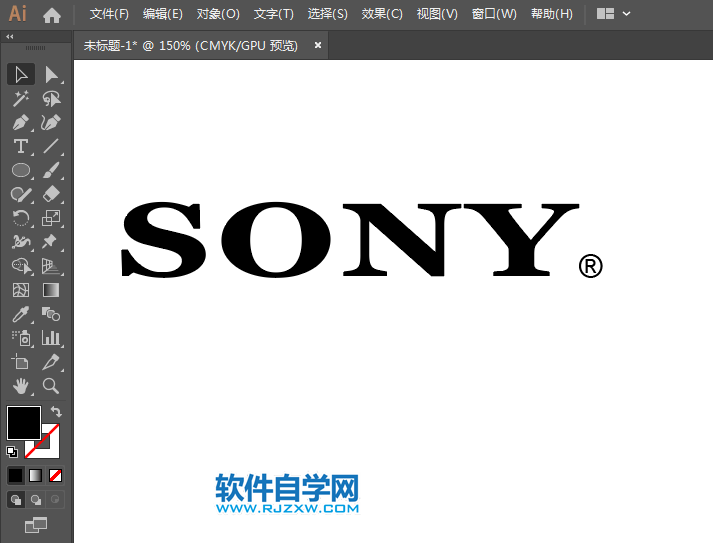Select the Direct Selection tool
Viewport: 713px width, 543px height.
tap(51, 75)
